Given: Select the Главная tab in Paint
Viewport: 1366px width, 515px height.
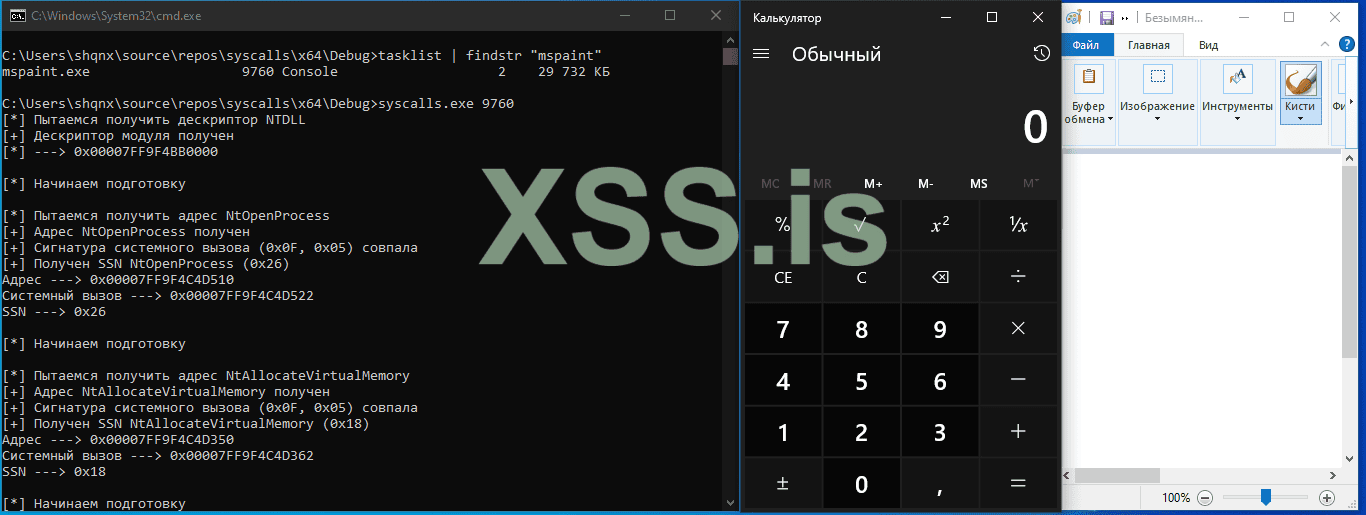Looking at the screenshot, I should pyautogui.click(x=1148, y=45).
